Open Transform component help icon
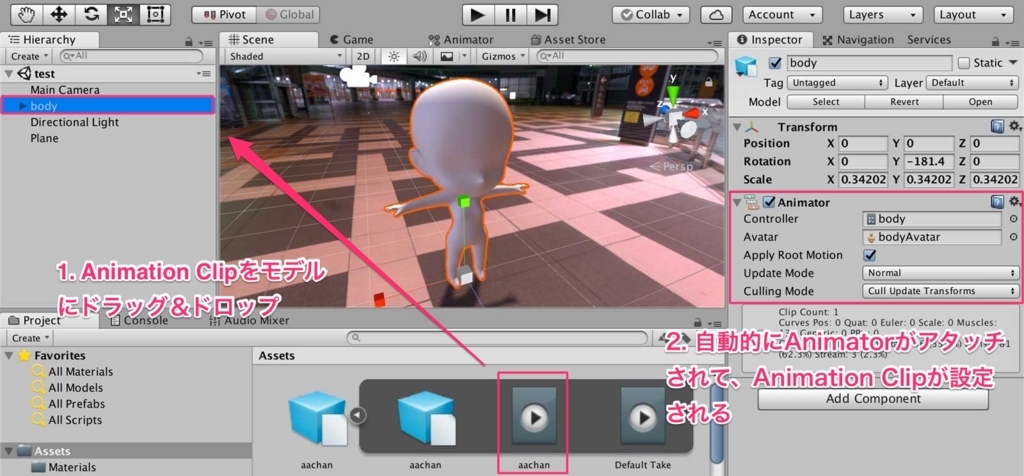This screenshot has width=1024, height=476. [x=997, y=126]
